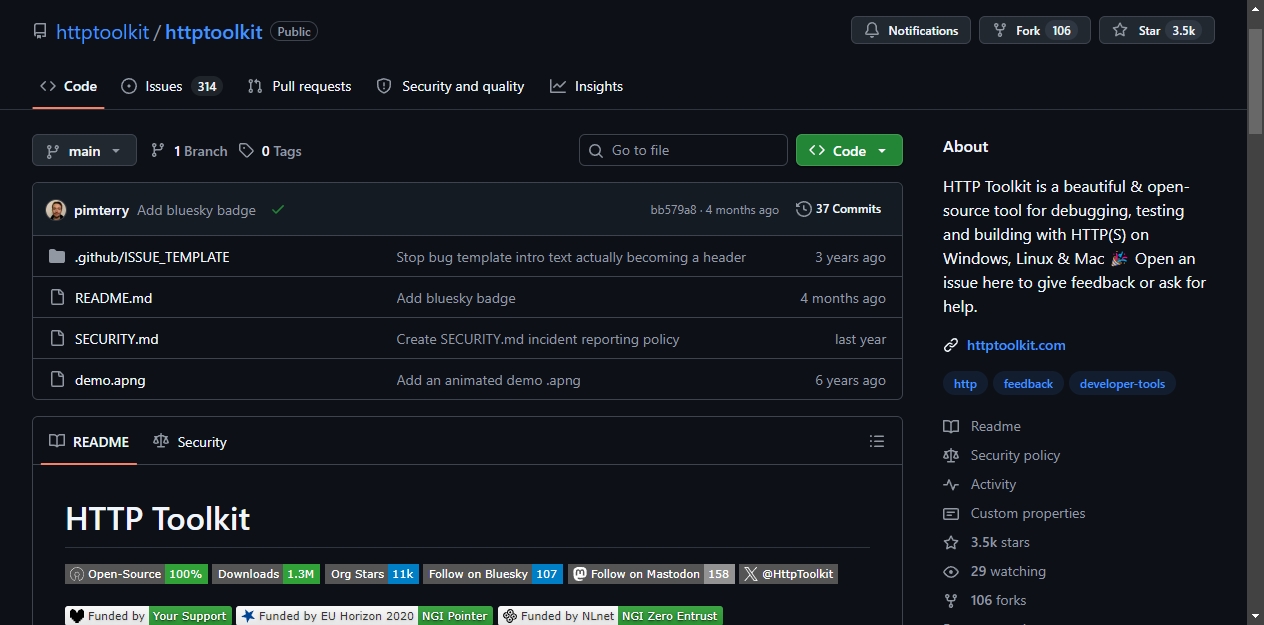Focus the Go to file search field
The height and width of the screenshot is (625, 1264).
point(683,150)
